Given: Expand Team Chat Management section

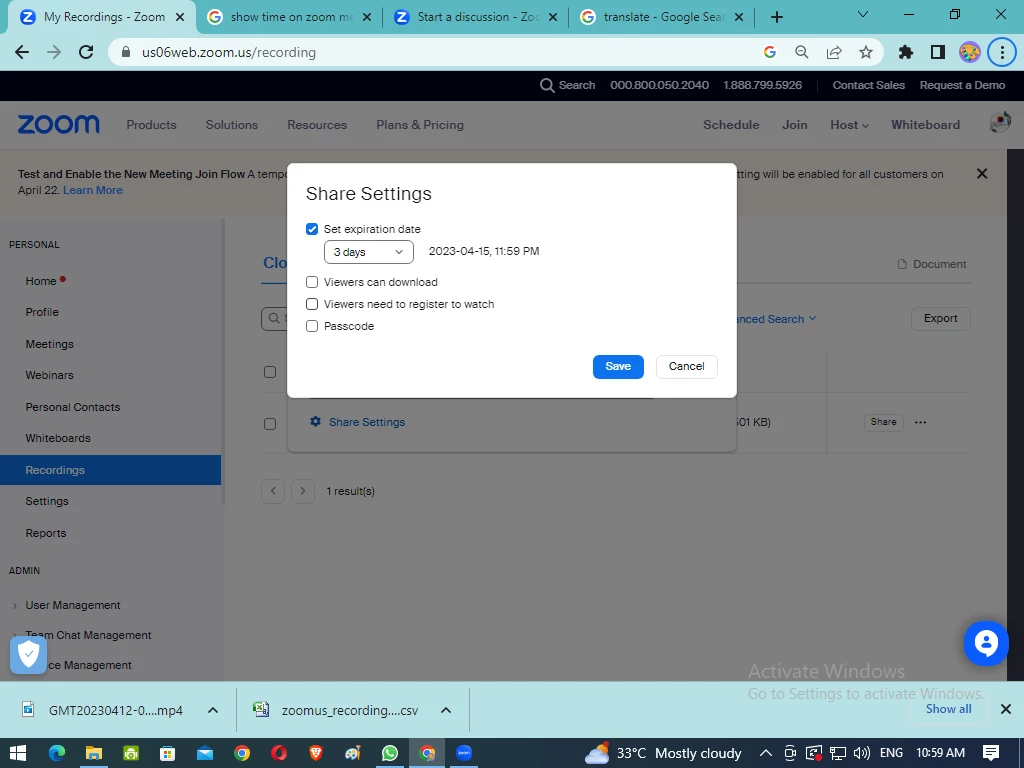Looking at the screenshot, I should pyautogui.click(x=88, y=635).
